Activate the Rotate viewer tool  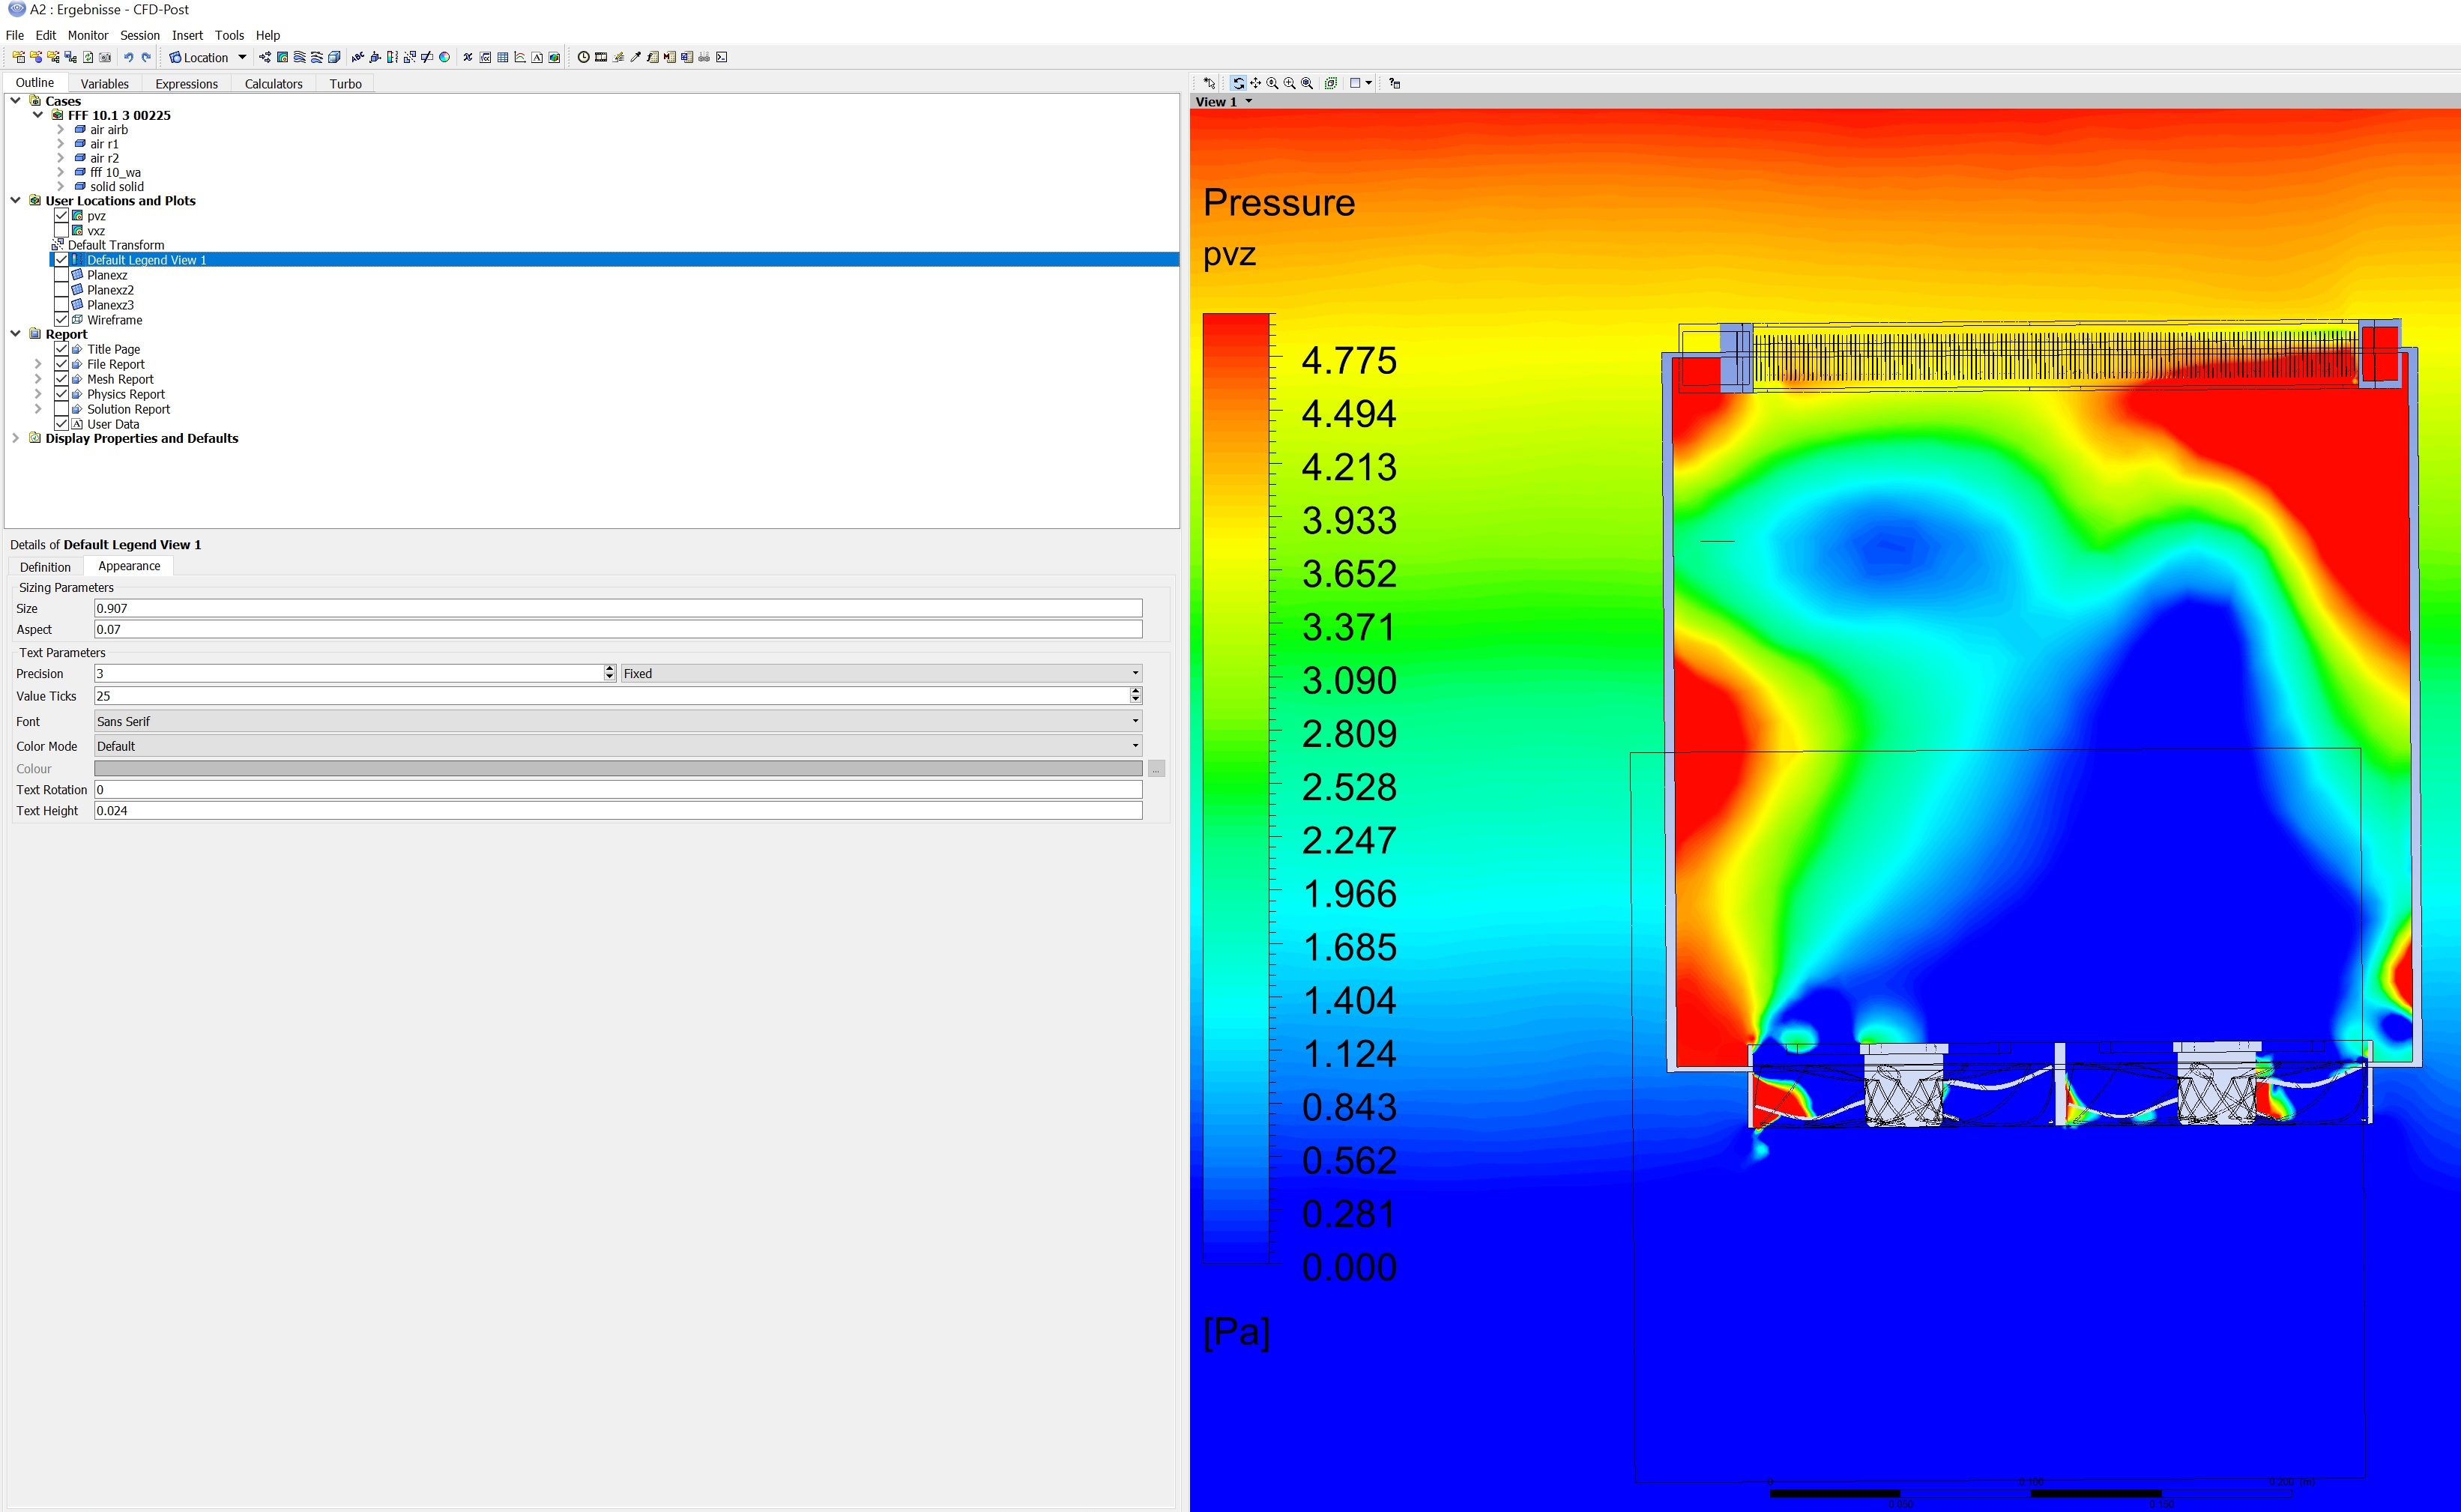click(1239, 83)
